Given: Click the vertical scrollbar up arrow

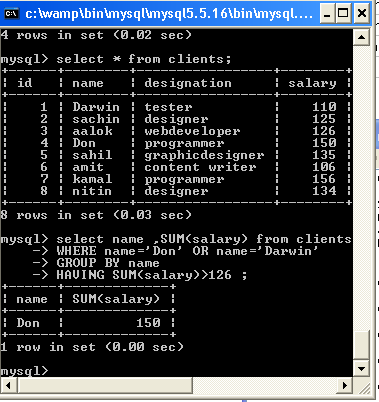Looking at the screenshot, I should click(x=361, y=37).
